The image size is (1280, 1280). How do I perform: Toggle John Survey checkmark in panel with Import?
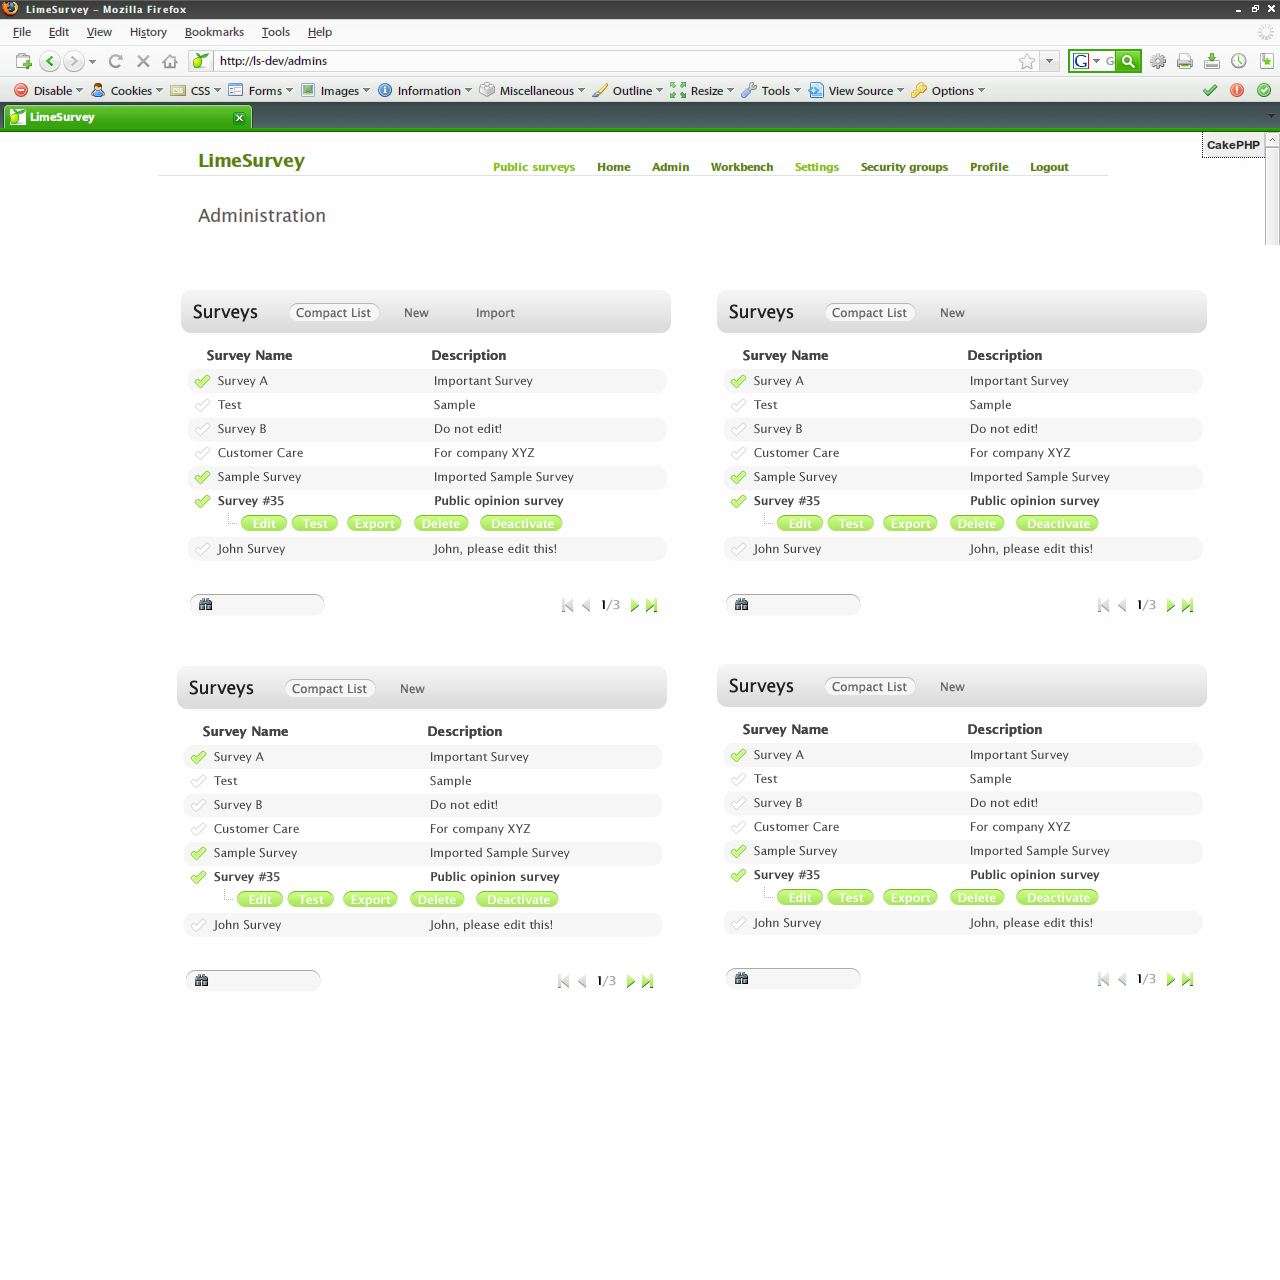tap(203, 549)
